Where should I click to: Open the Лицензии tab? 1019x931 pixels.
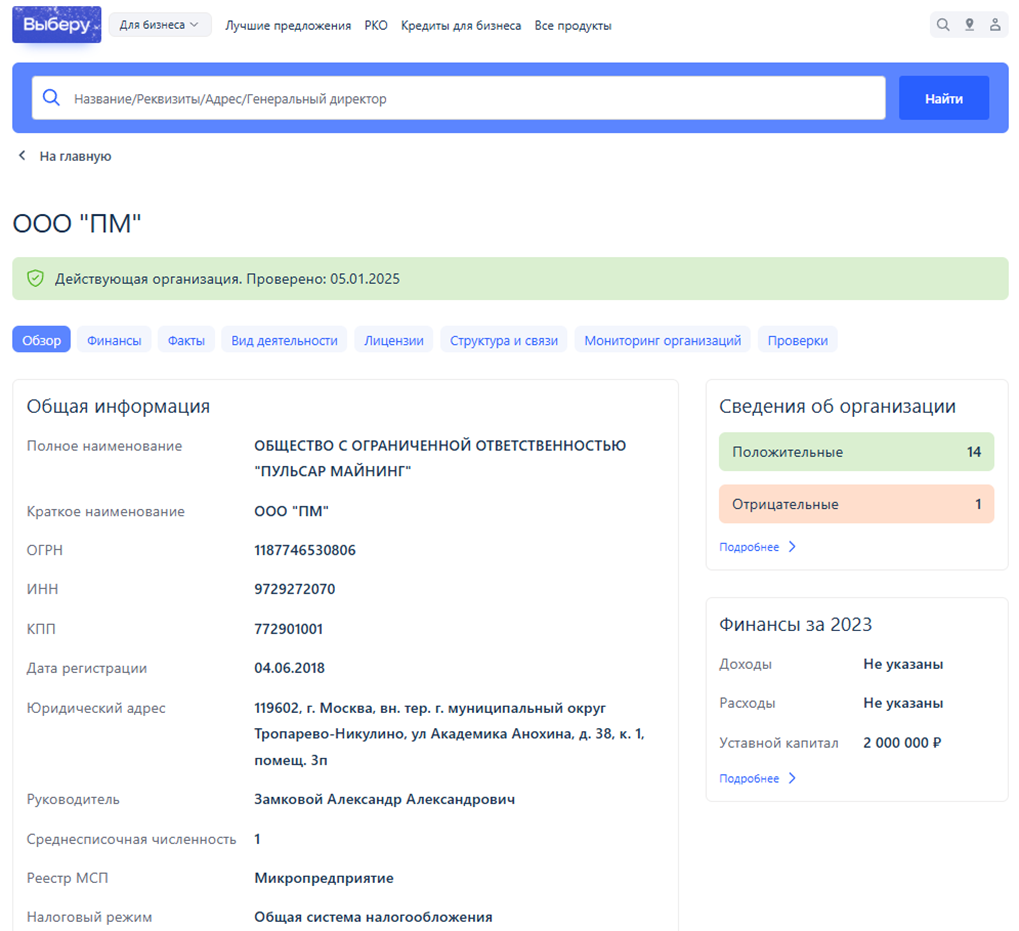pos(393,340)
